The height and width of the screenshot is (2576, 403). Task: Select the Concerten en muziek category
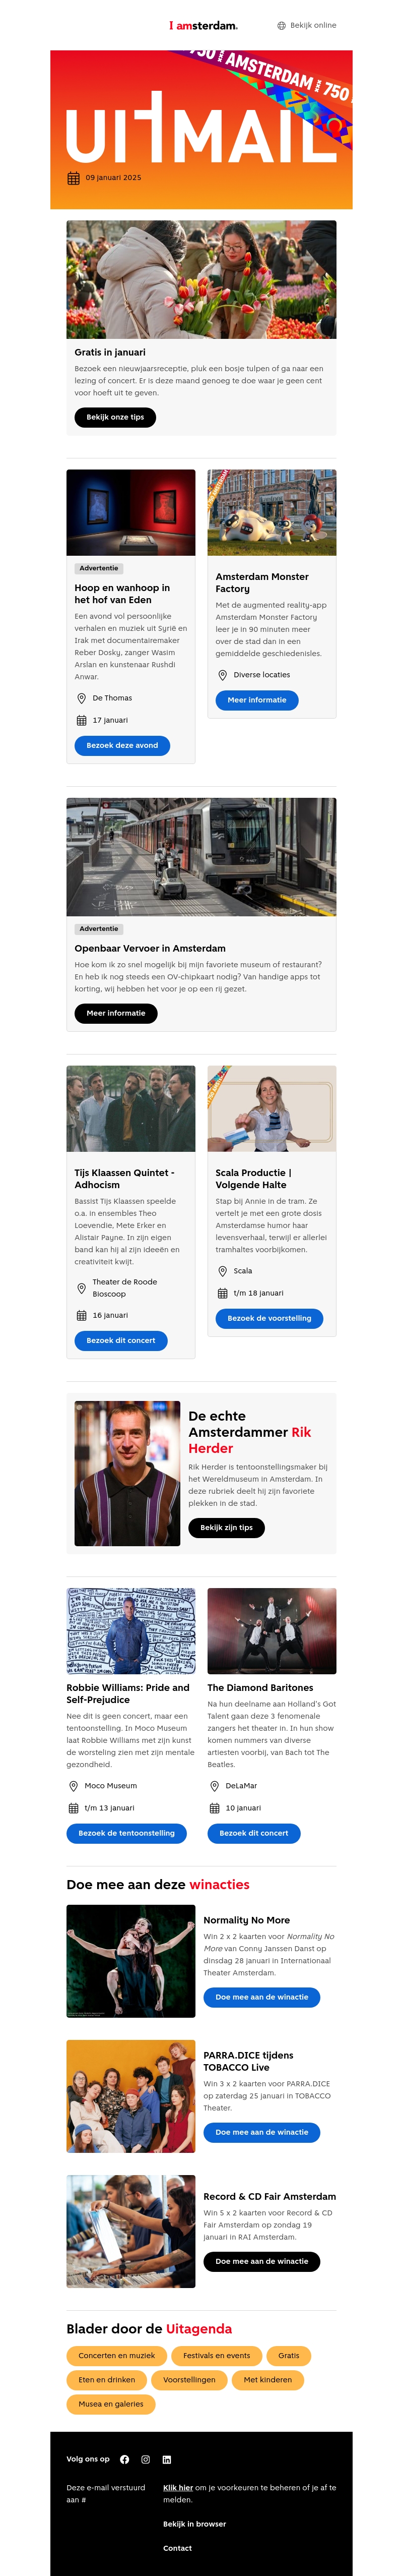tap(116, 2355)
